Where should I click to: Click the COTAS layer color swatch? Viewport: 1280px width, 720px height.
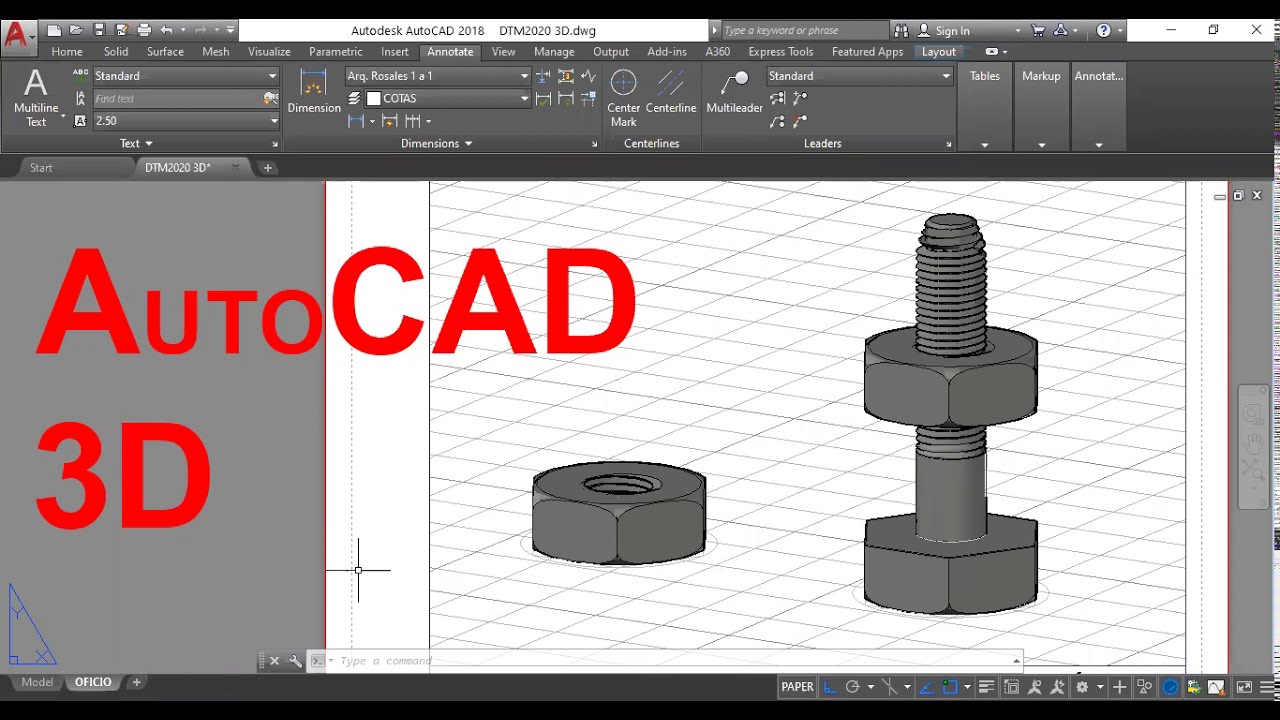tap(374, 98)
